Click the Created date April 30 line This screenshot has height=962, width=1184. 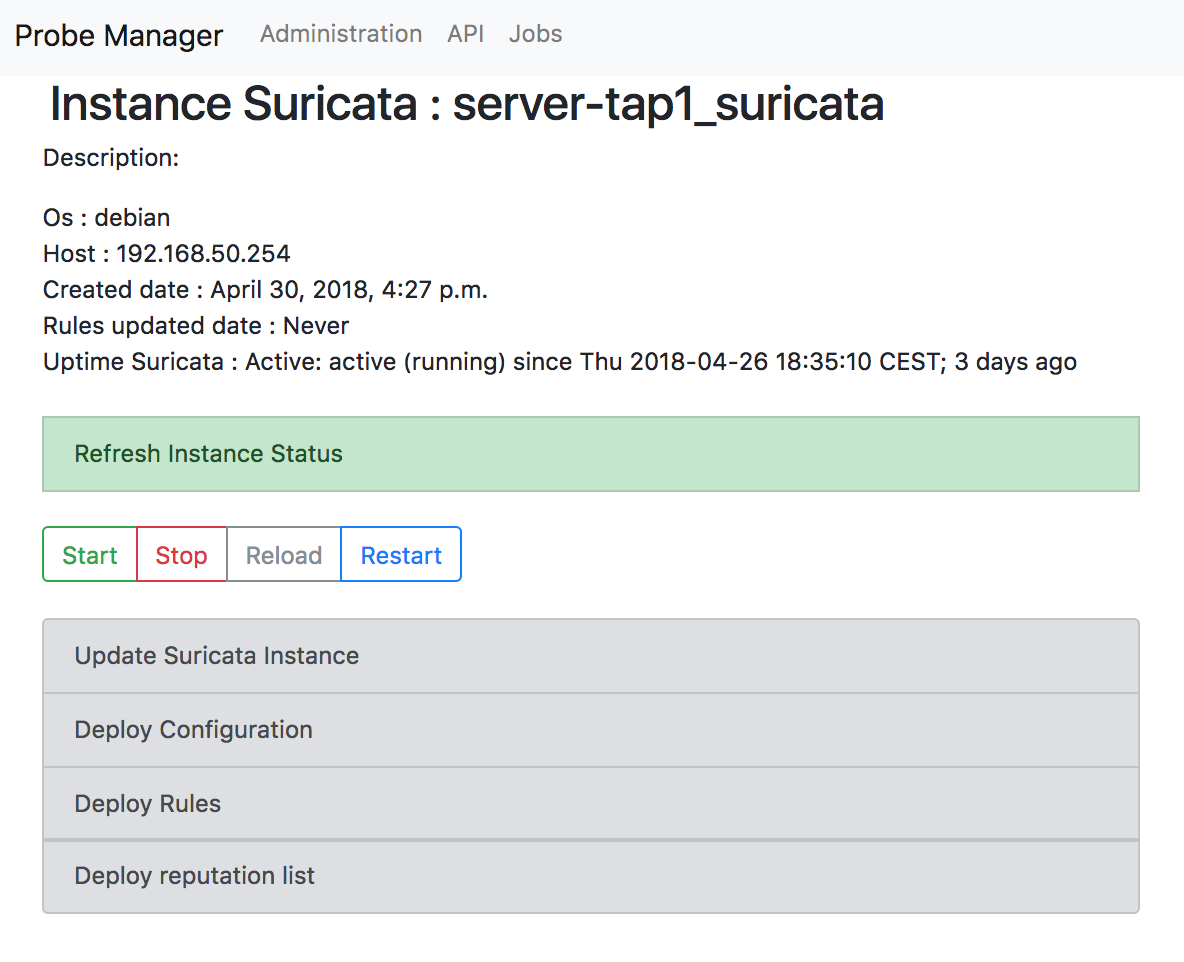click(265, 290)
